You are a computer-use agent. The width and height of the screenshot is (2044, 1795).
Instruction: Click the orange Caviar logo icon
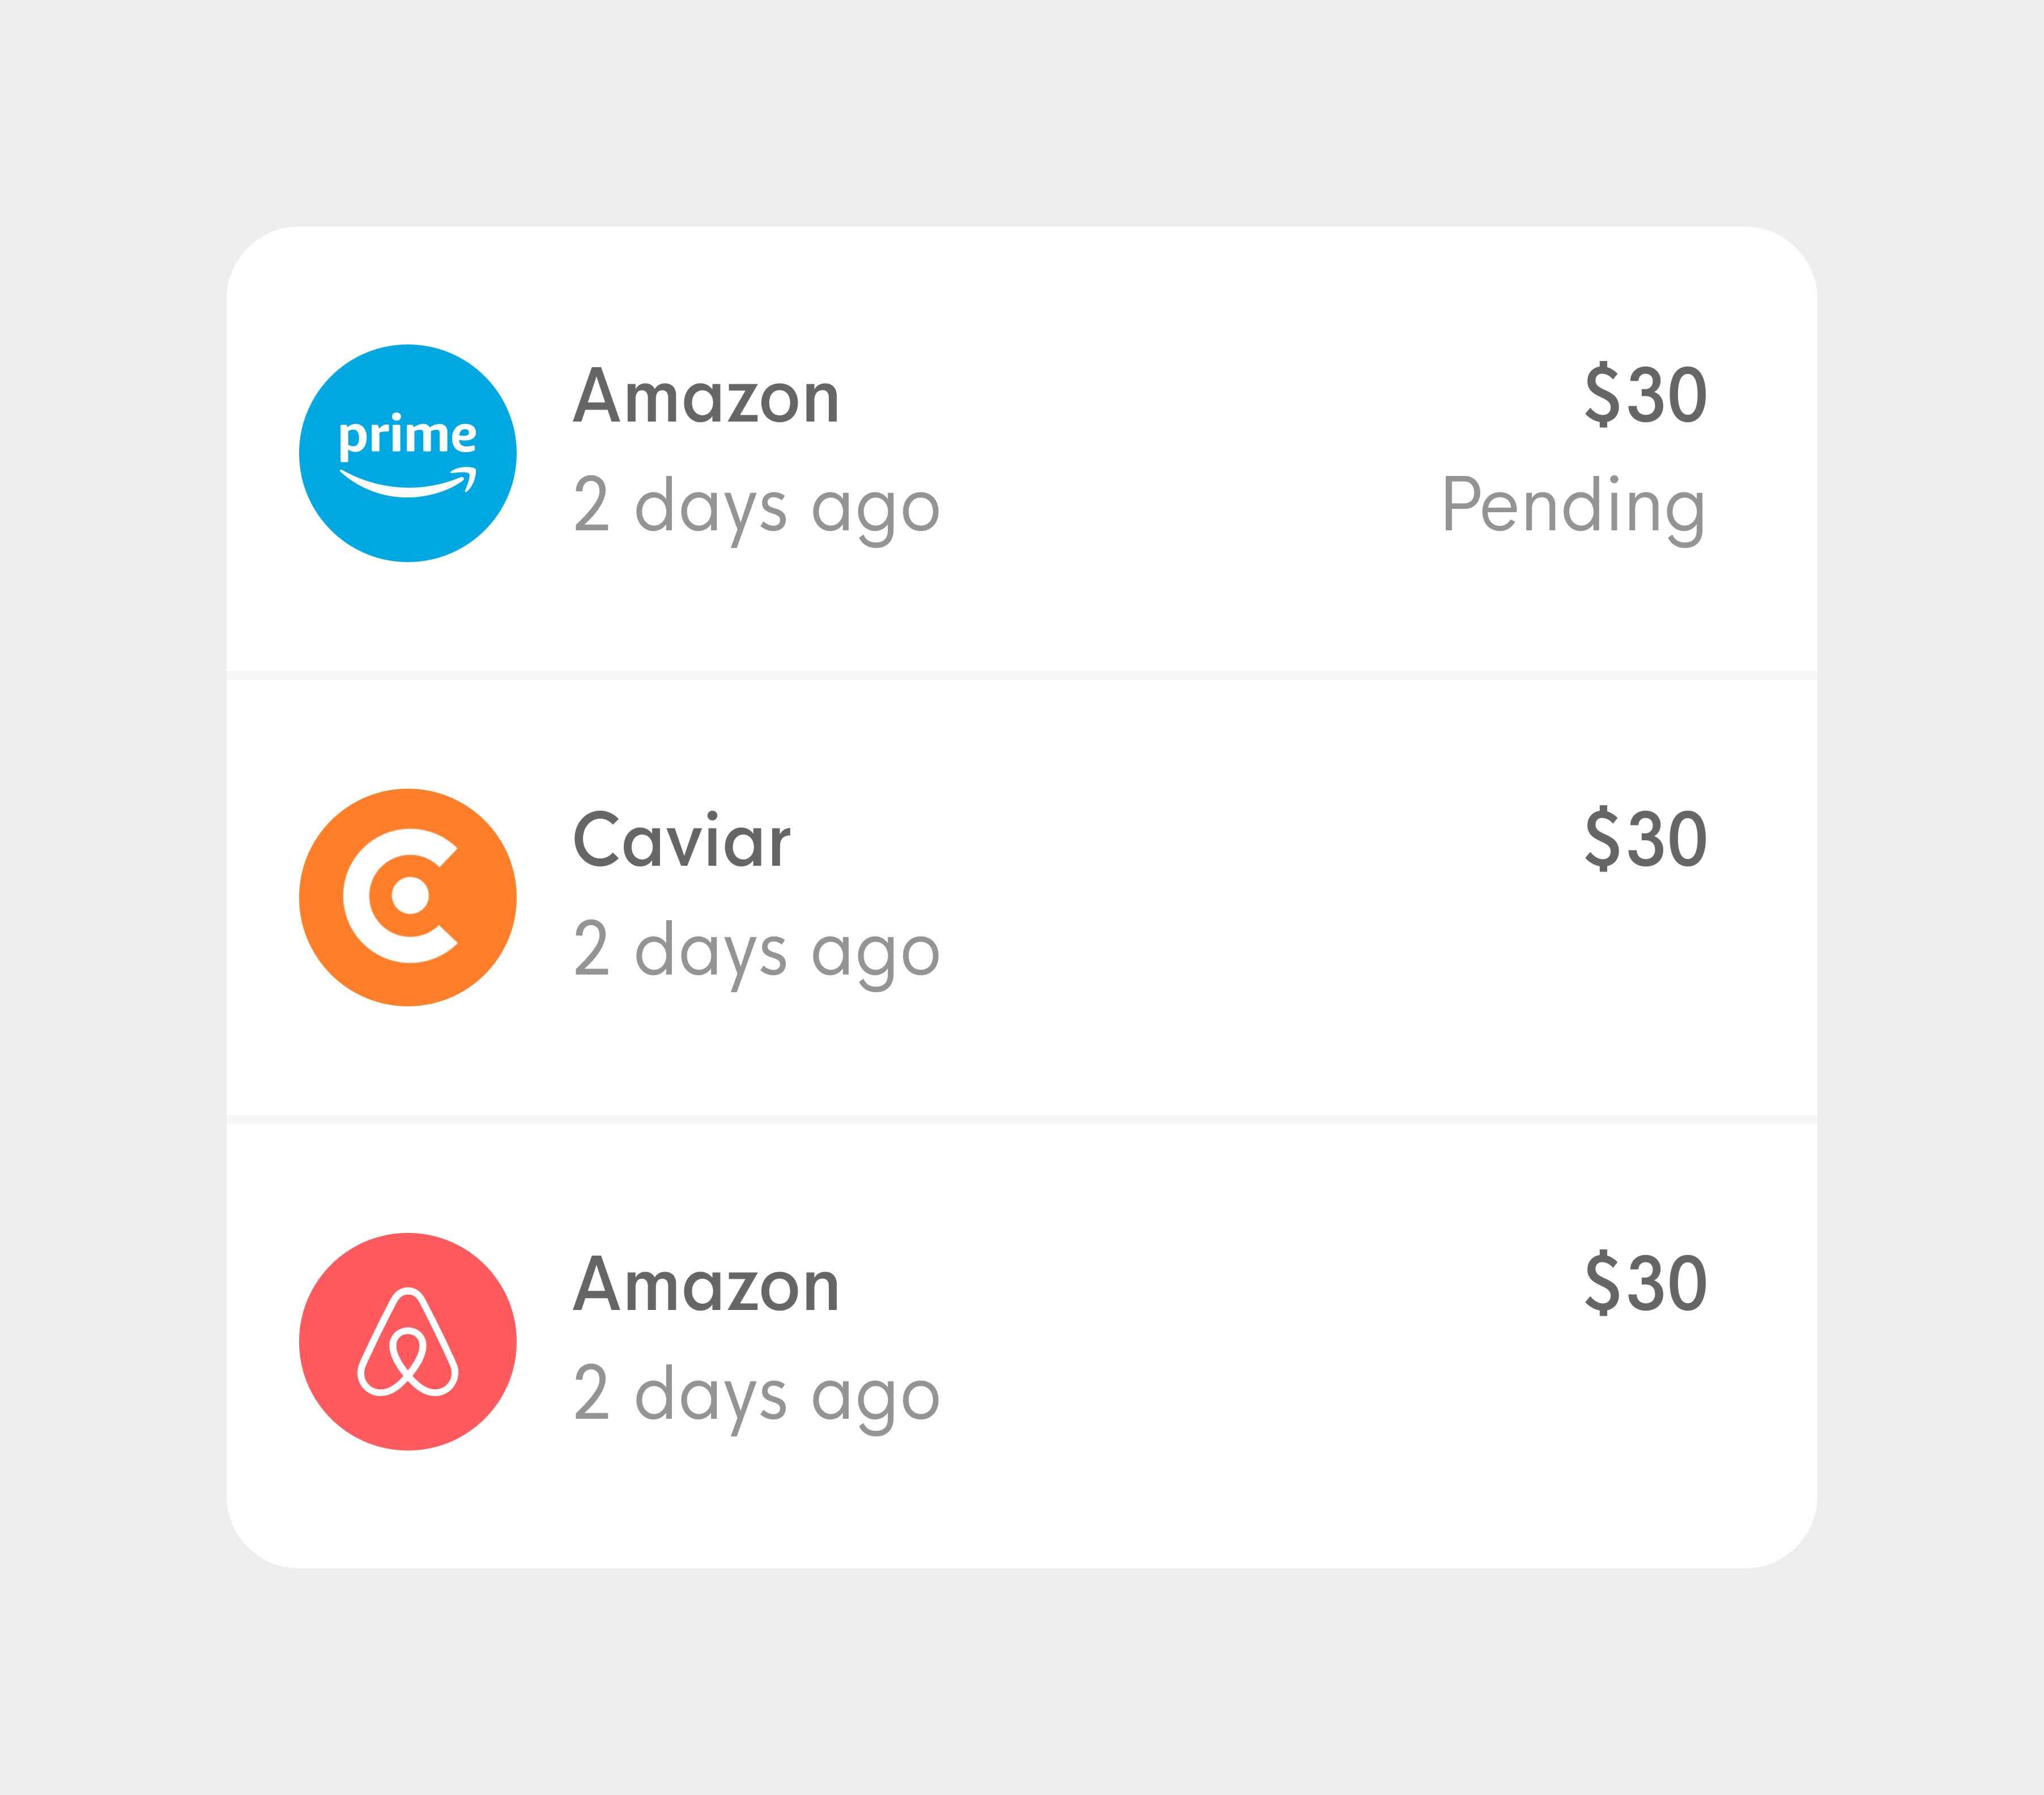408,897
